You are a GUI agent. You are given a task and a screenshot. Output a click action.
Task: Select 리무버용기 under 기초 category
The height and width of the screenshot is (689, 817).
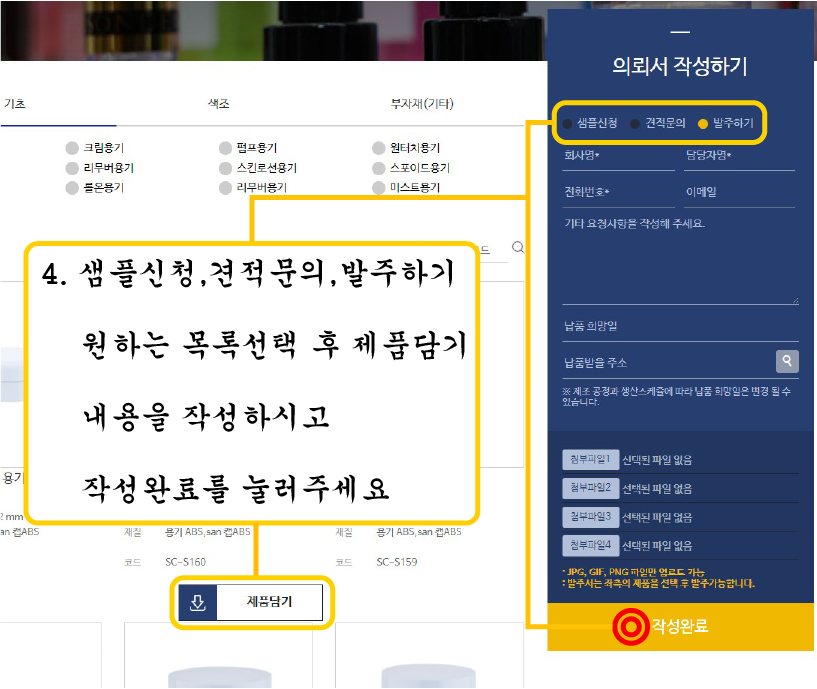coord(100,168)
